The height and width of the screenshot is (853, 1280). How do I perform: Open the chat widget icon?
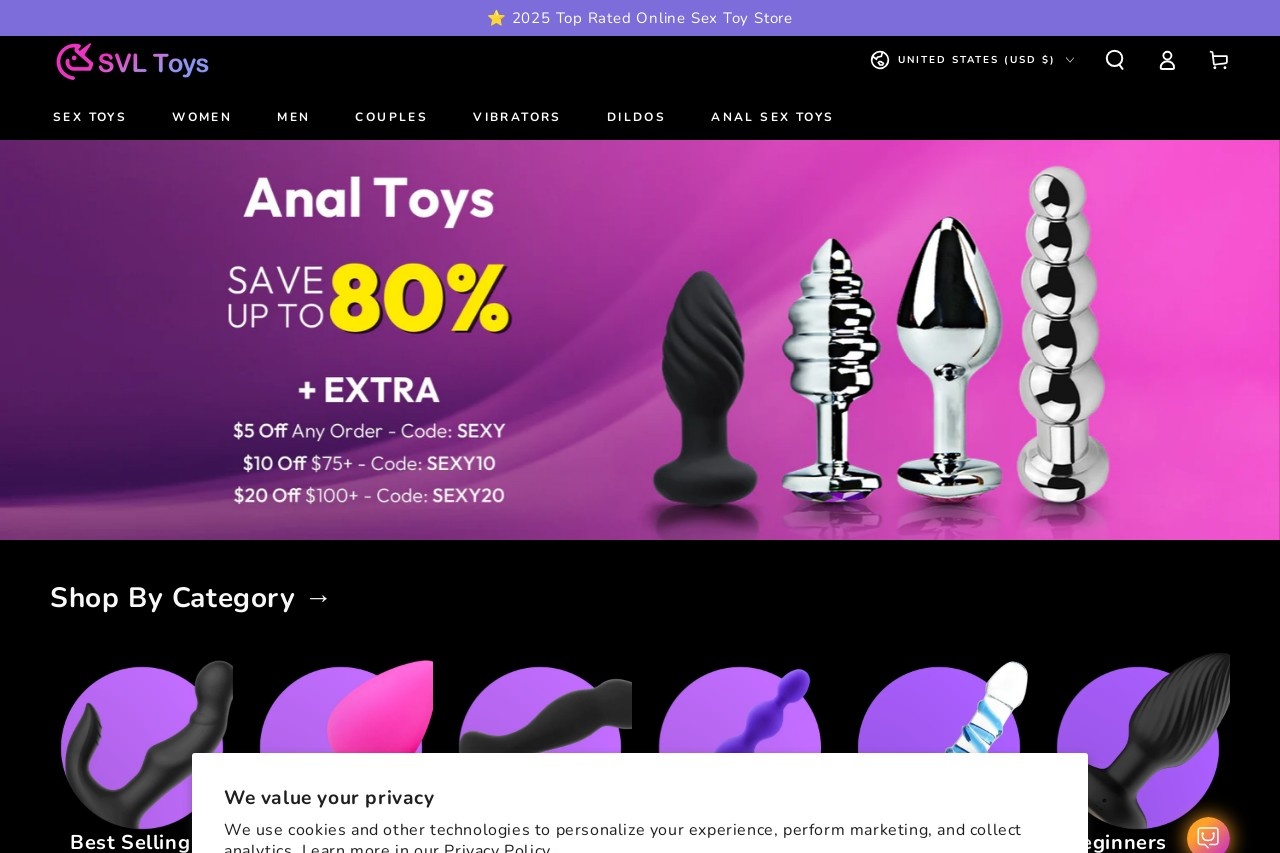click(x=1208, y=835)
